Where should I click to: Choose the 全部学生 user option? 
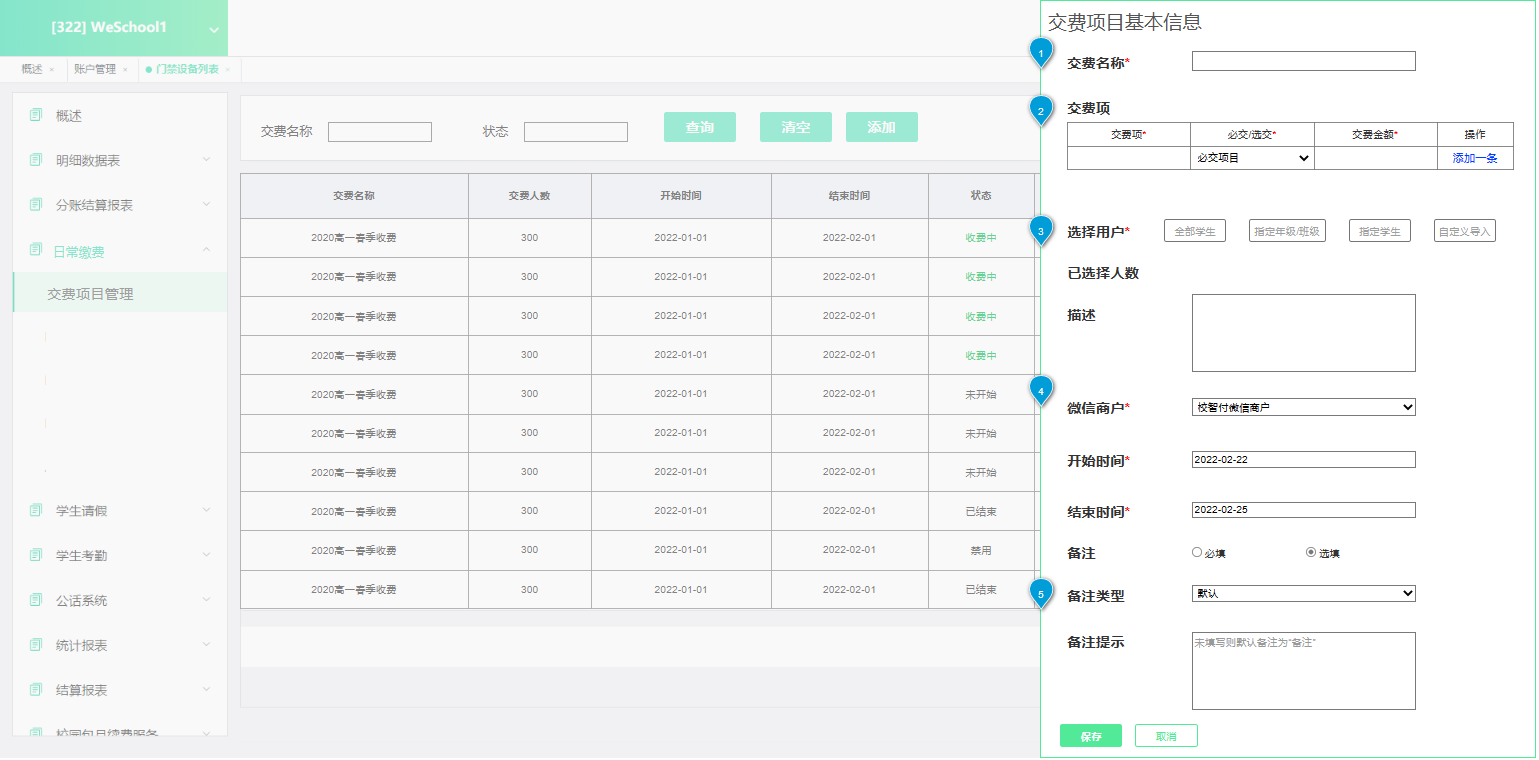[x=1195, y=231]
